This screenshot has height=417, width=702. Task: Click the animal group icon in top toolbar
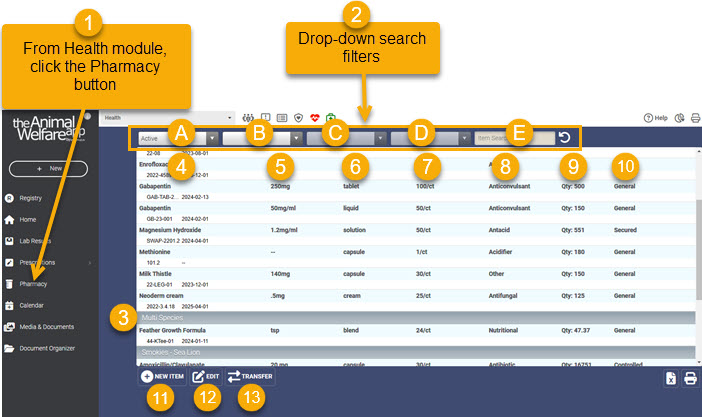click(x=248, y=118)
